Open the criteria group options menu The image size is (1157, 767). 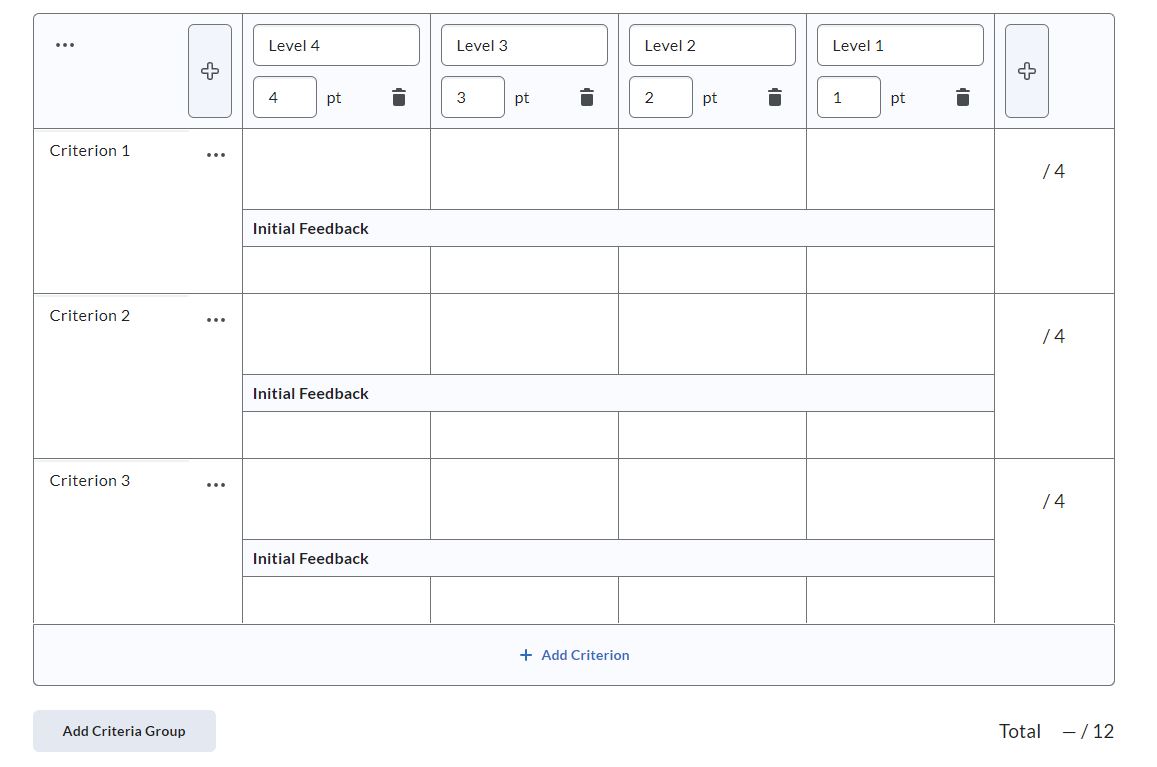point(65,44)
